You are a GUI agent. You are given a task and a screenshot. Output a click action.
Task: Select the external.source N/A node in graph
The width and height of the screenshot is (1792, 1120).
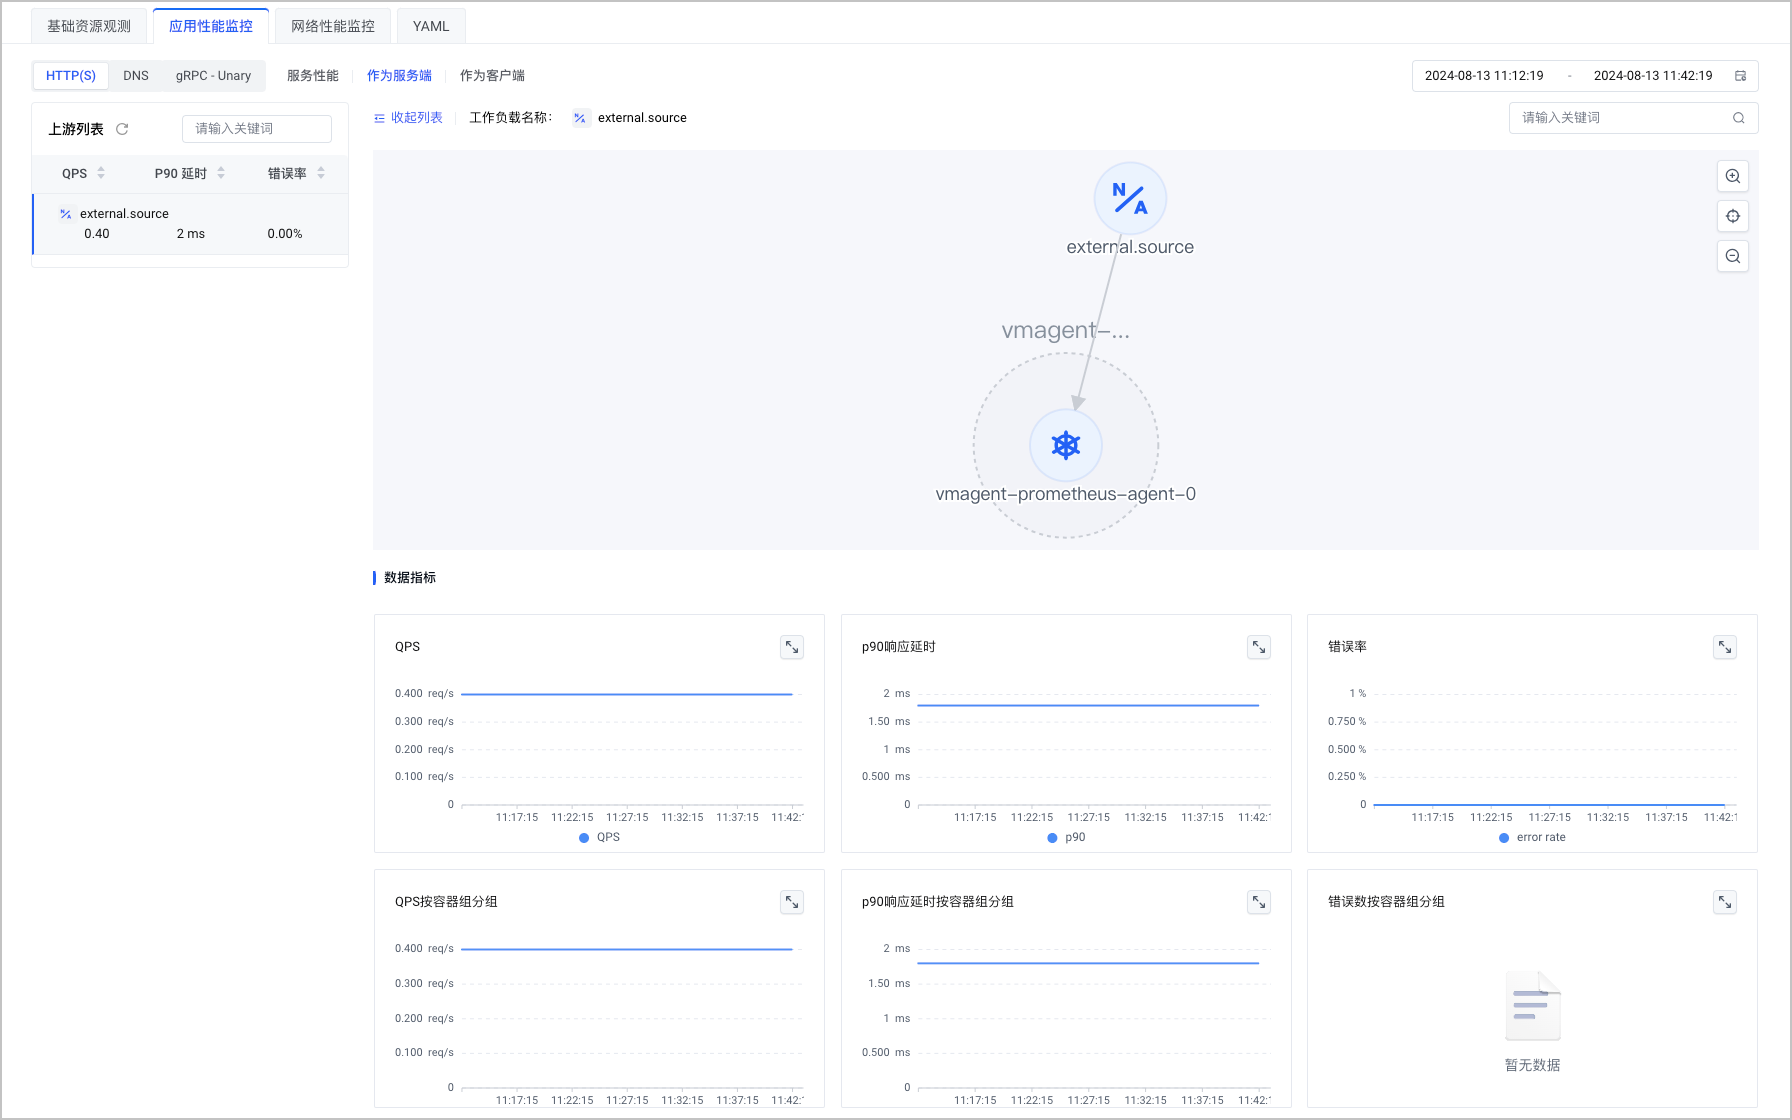pyautogui.click(x=1130, y=198)
